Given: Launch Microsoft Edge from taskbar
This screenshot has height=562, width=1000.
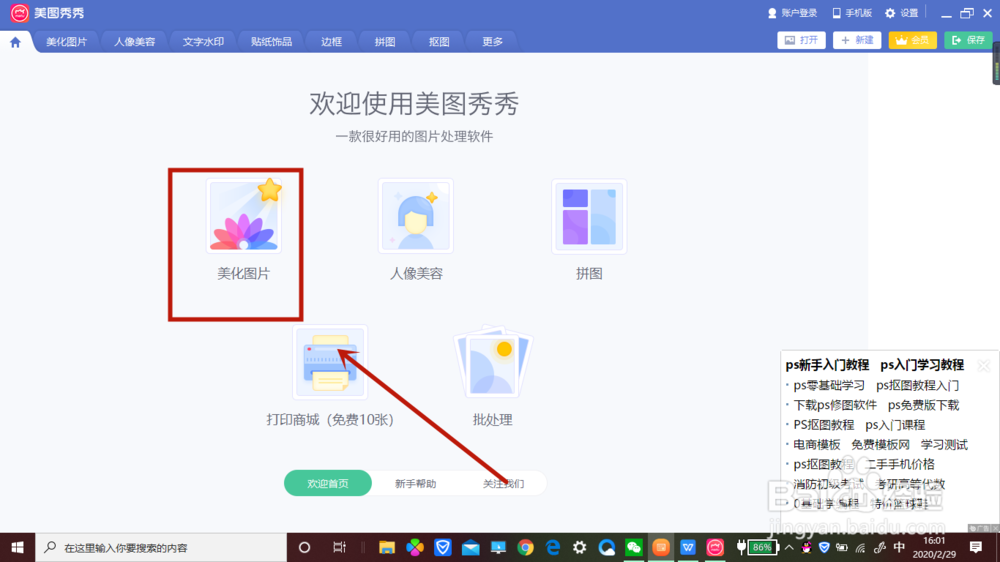Looking at the screenshot, I should coord(552,547).
